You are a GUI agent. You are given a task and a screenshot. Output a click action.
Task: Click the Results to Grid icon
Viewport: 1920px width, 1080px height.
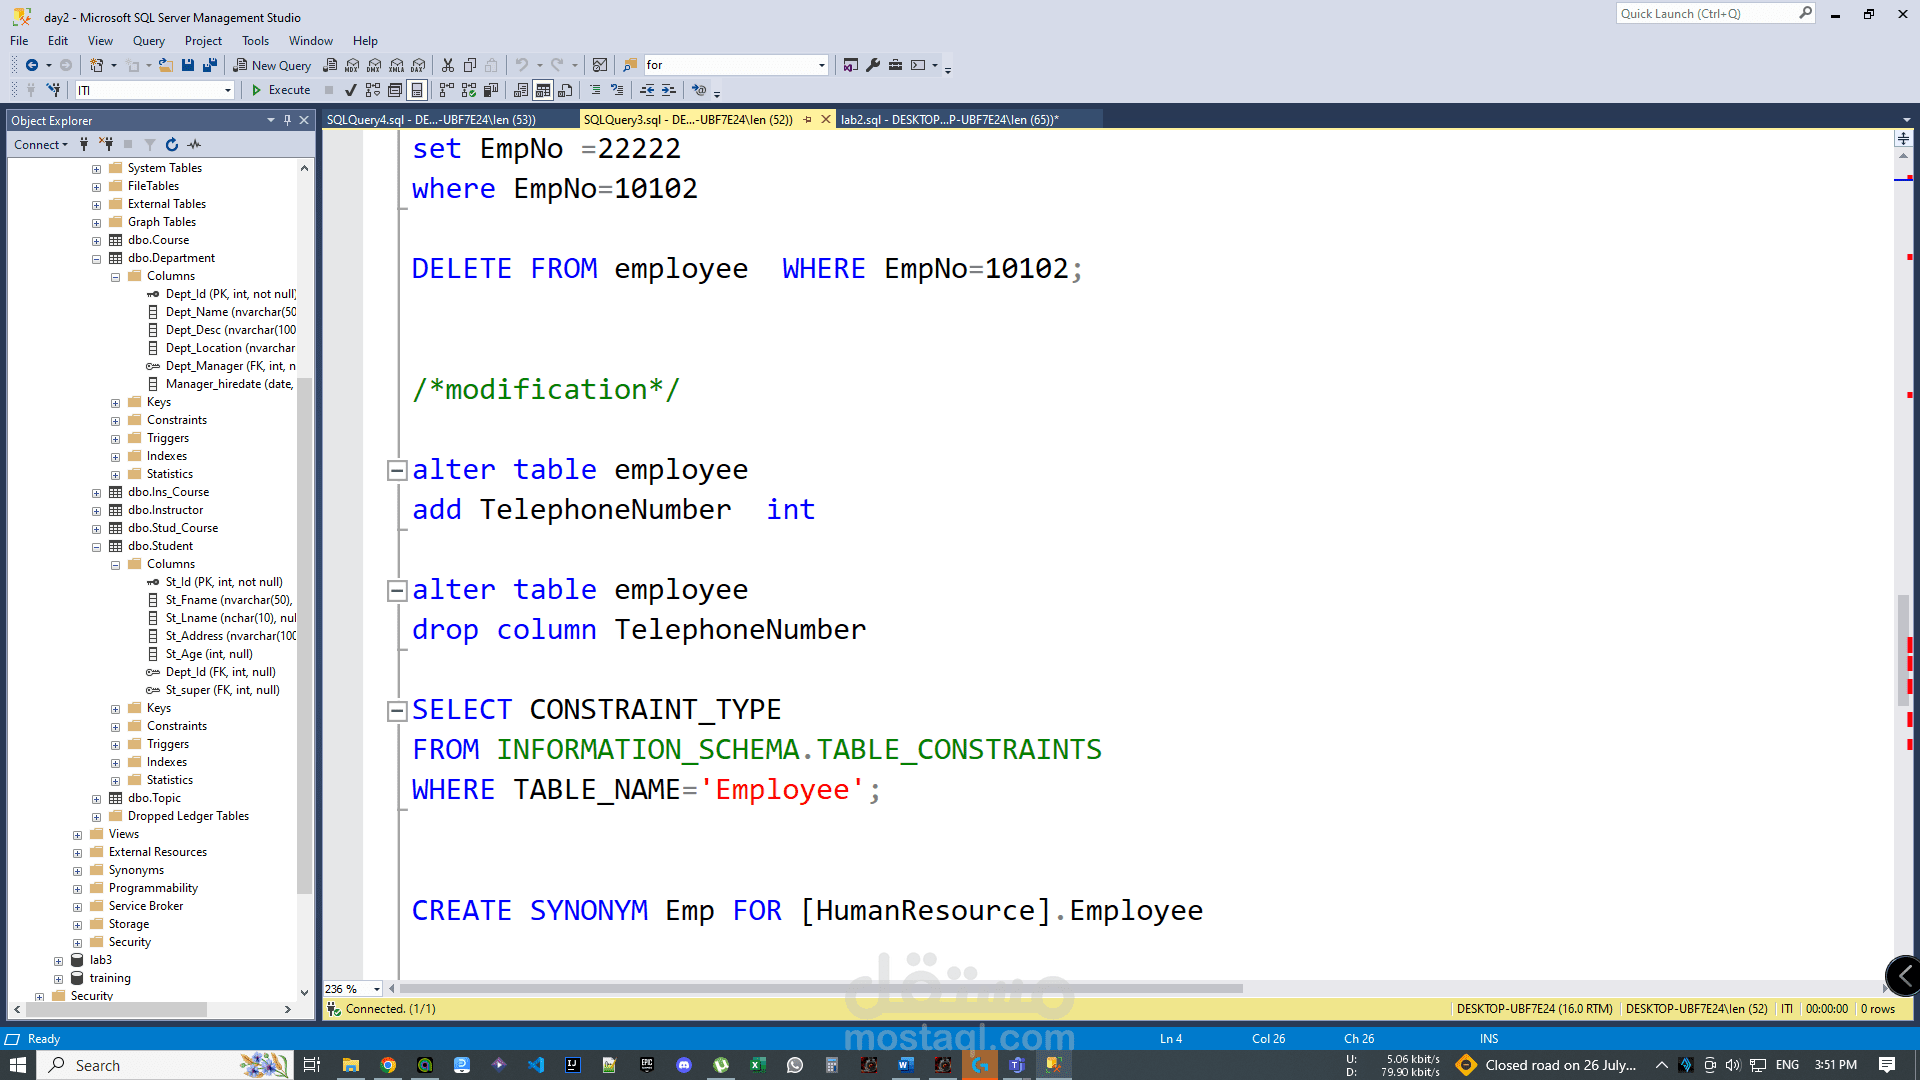(x=543, y=90)
